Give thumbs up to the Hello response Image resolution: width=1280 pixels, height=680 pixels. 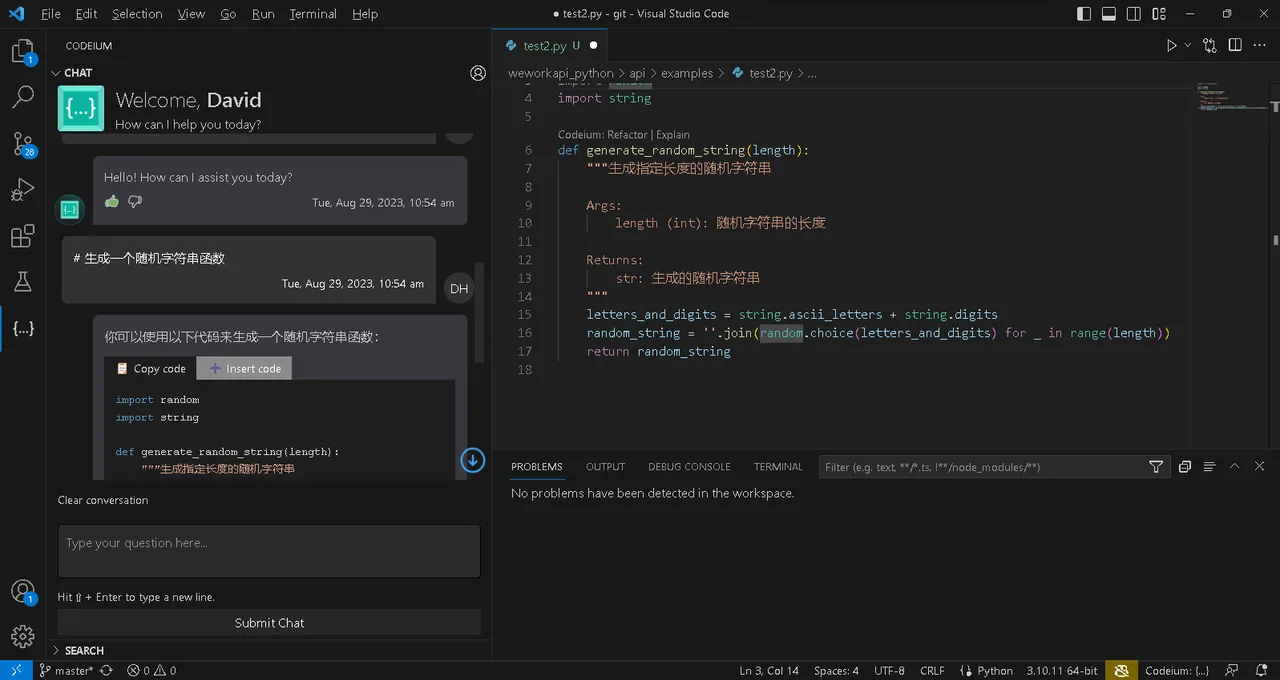(112, 201)
